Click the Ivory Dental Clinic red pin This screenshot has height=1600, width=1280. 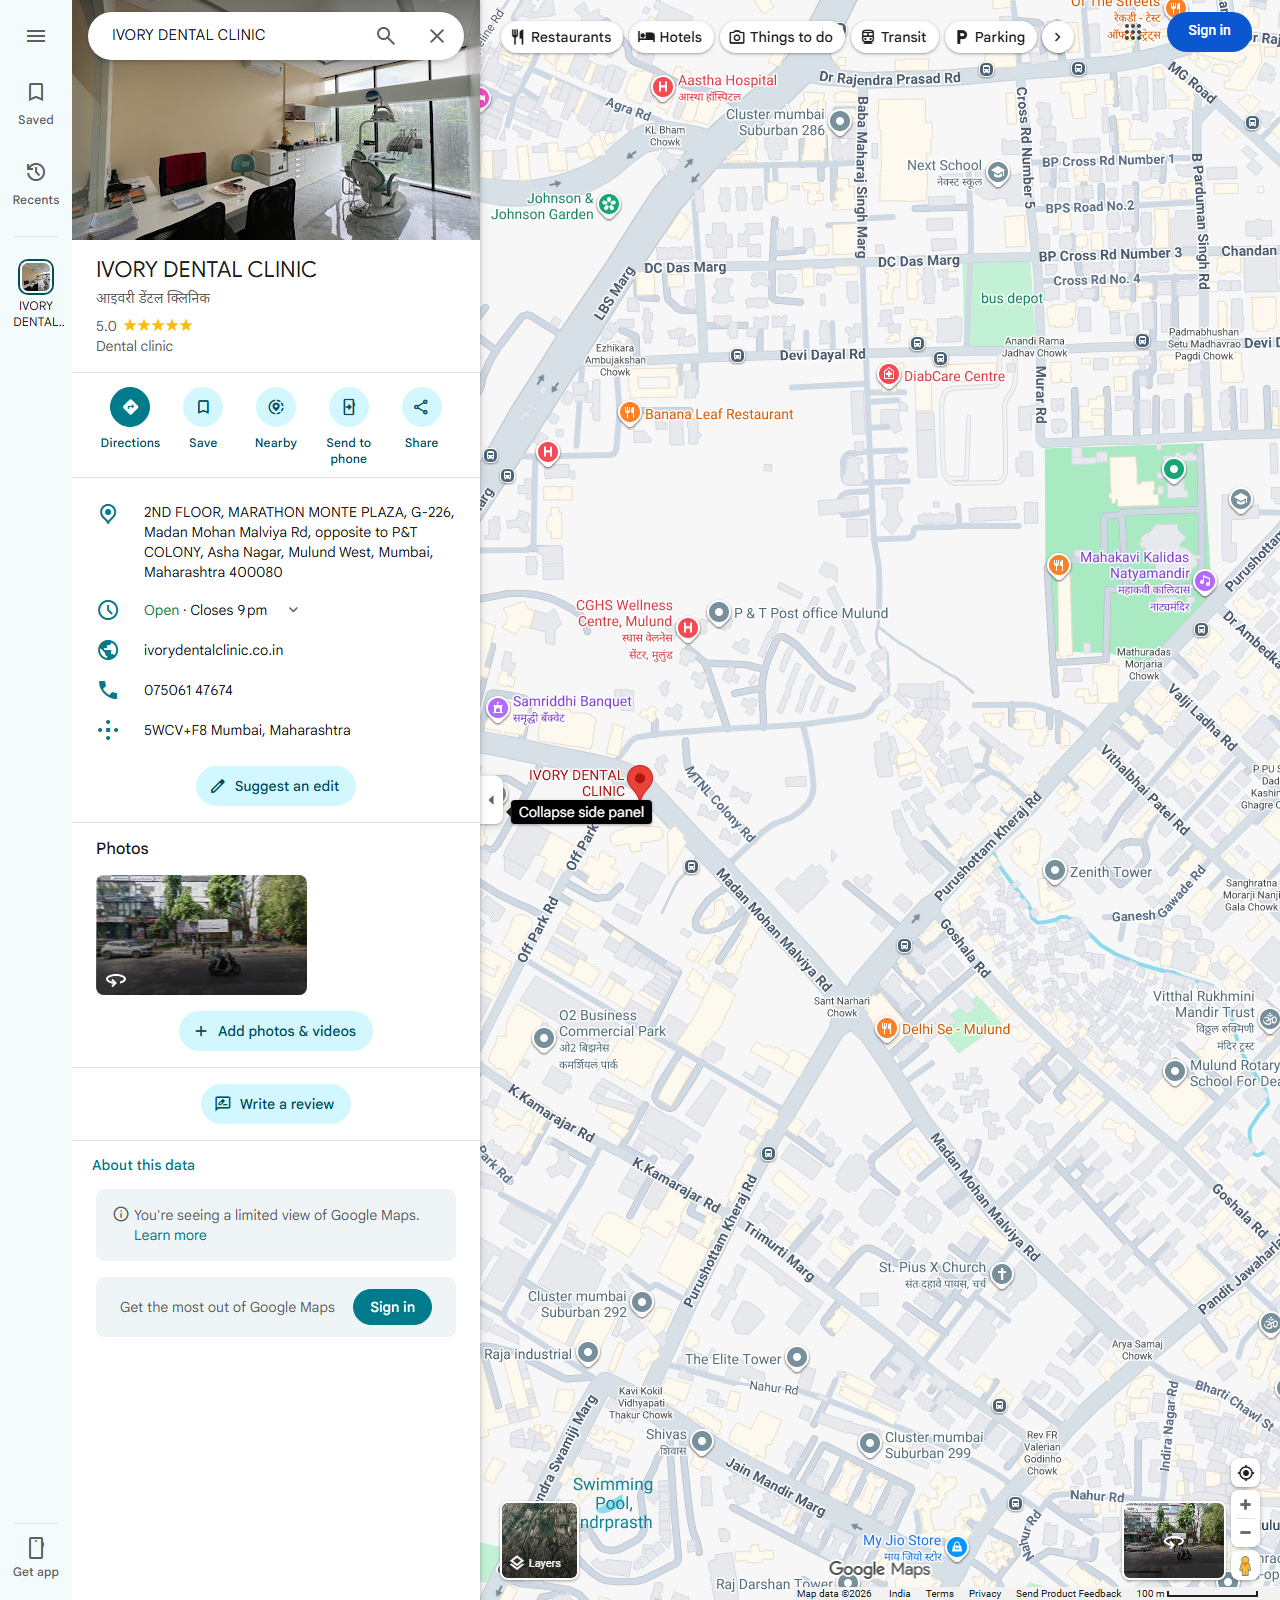coord(640,782)
